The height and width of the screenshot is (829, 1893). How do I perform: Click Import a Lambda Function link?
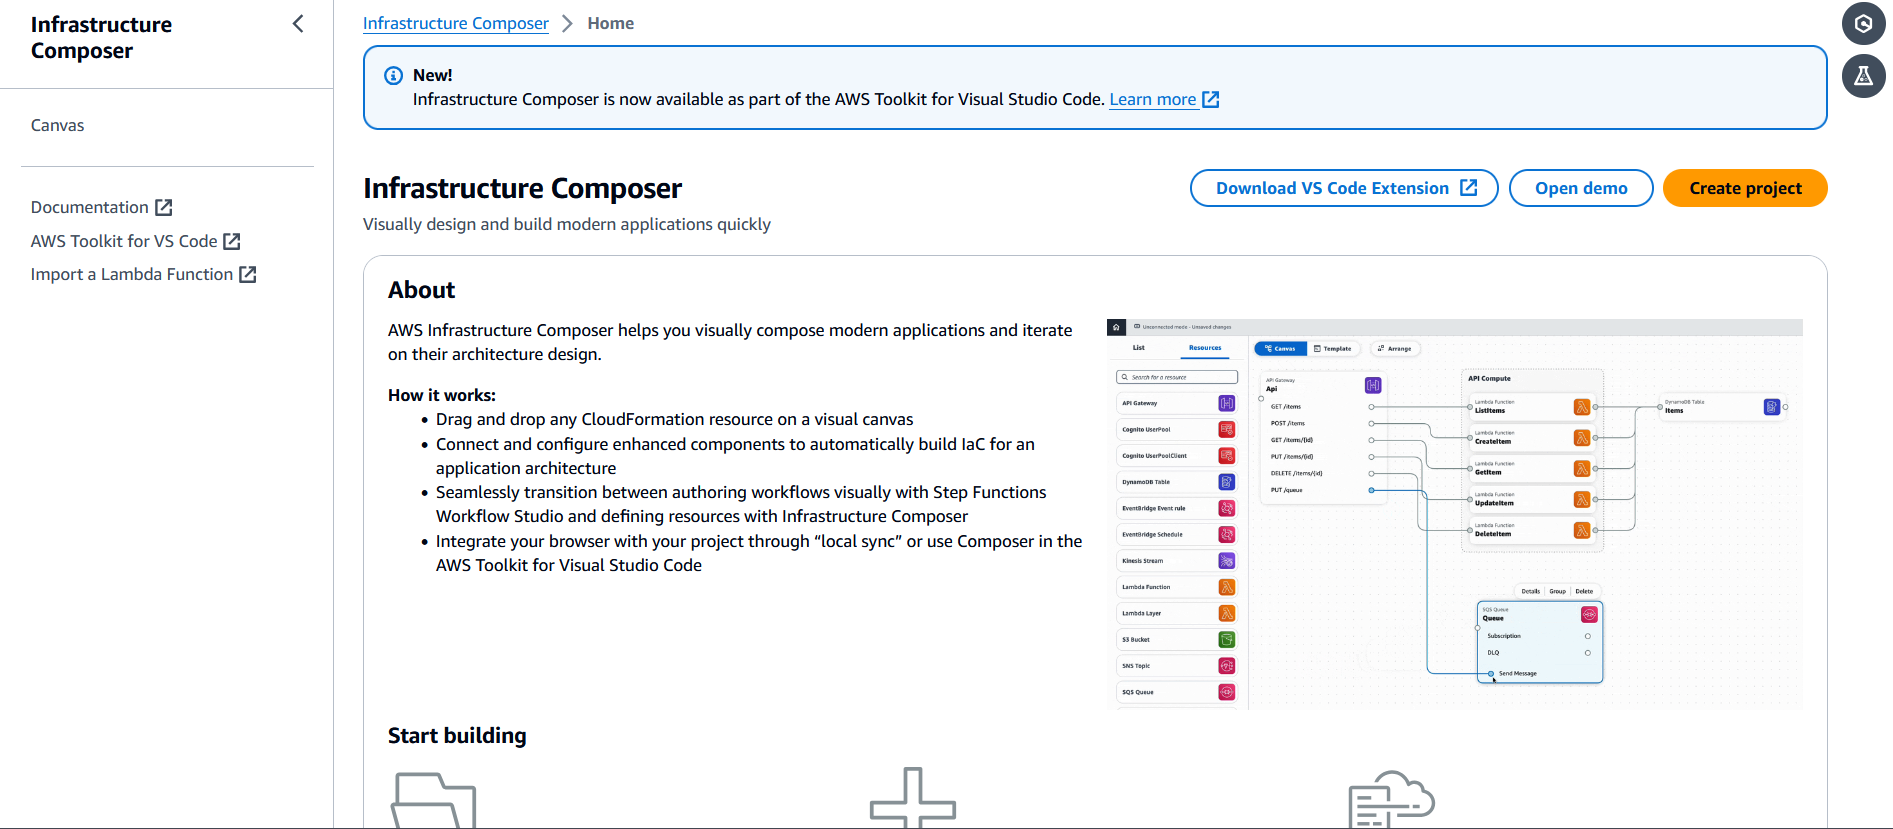132,274
